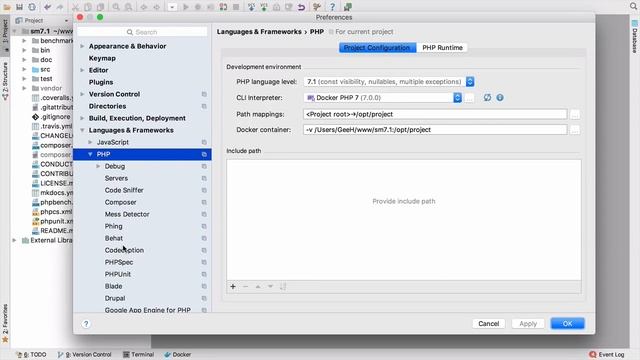640x360 pixels.
Task: Click browse button next to CLI interpreter
Action: (x=469, y=98)
